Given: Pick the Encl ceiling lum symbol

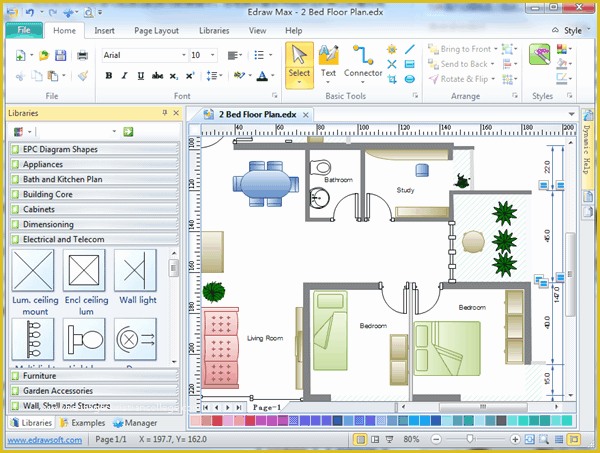Looking at the screenshot, I should tap(84, 270).
